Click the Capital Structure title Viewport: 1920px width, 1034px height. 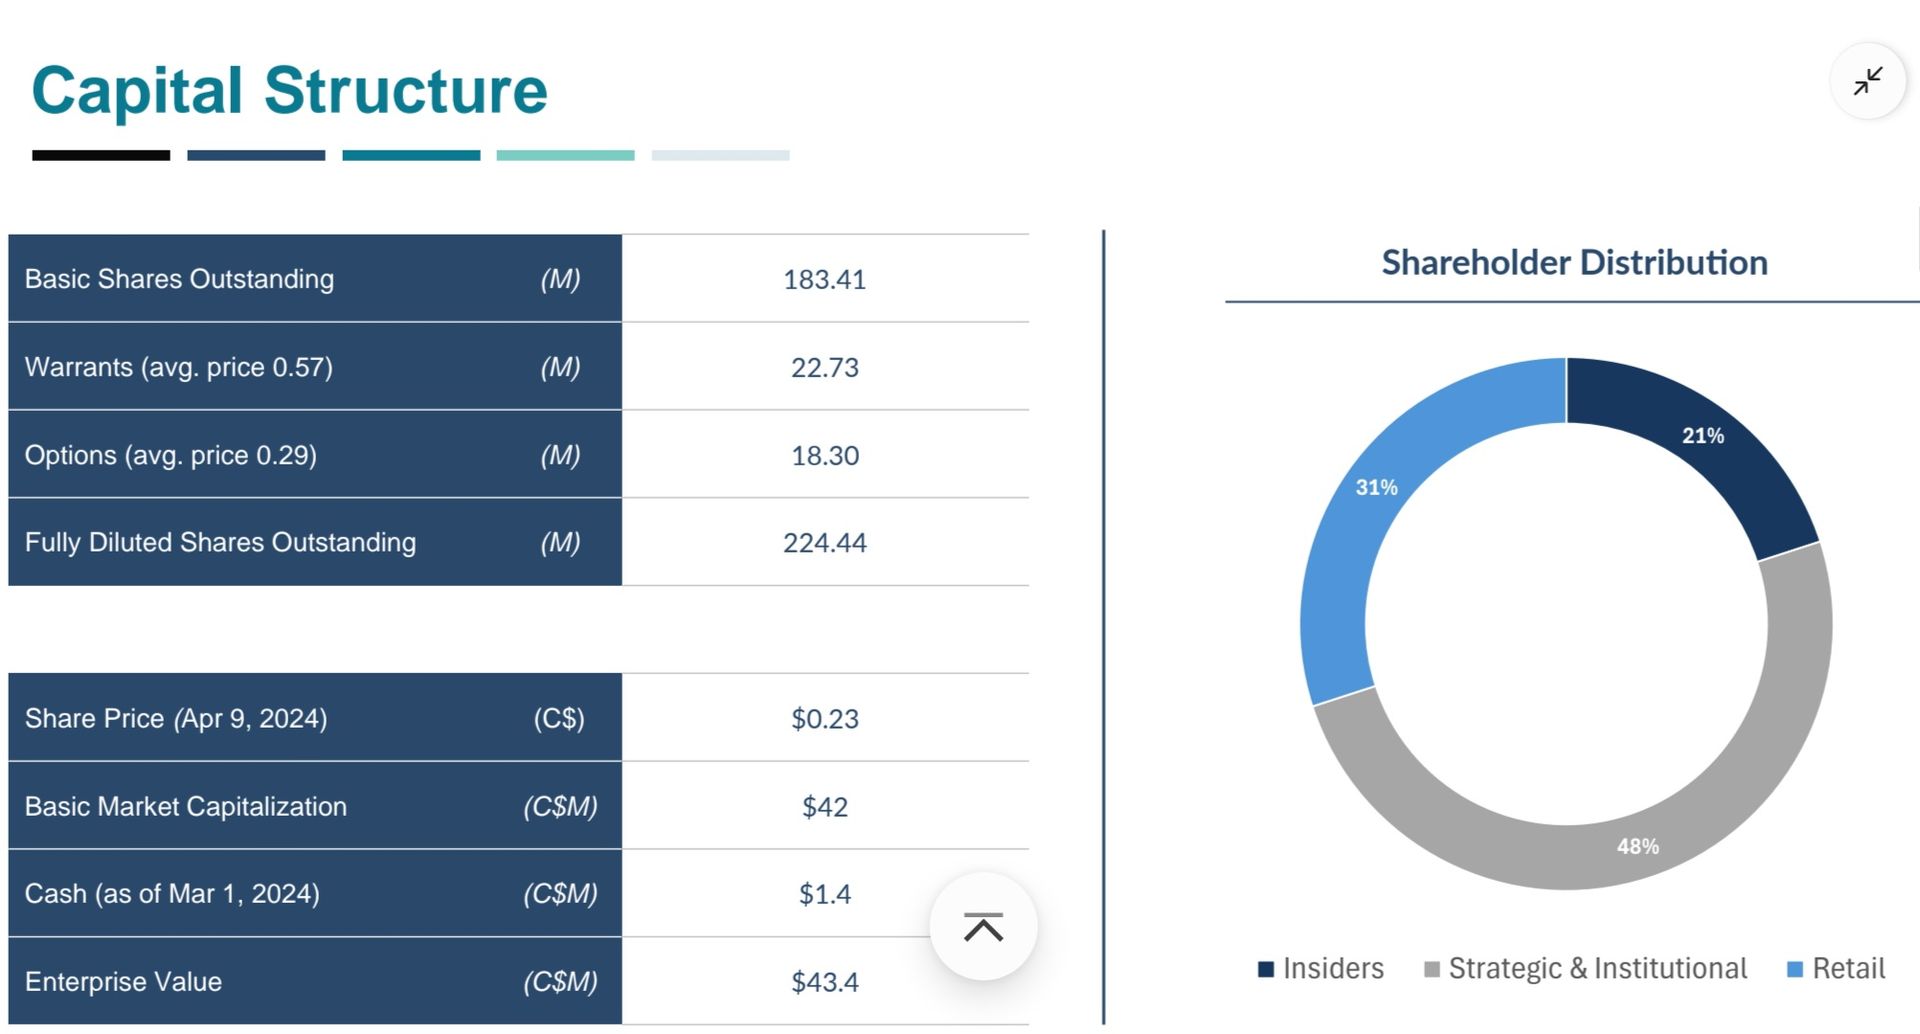[x=290, y=91]
